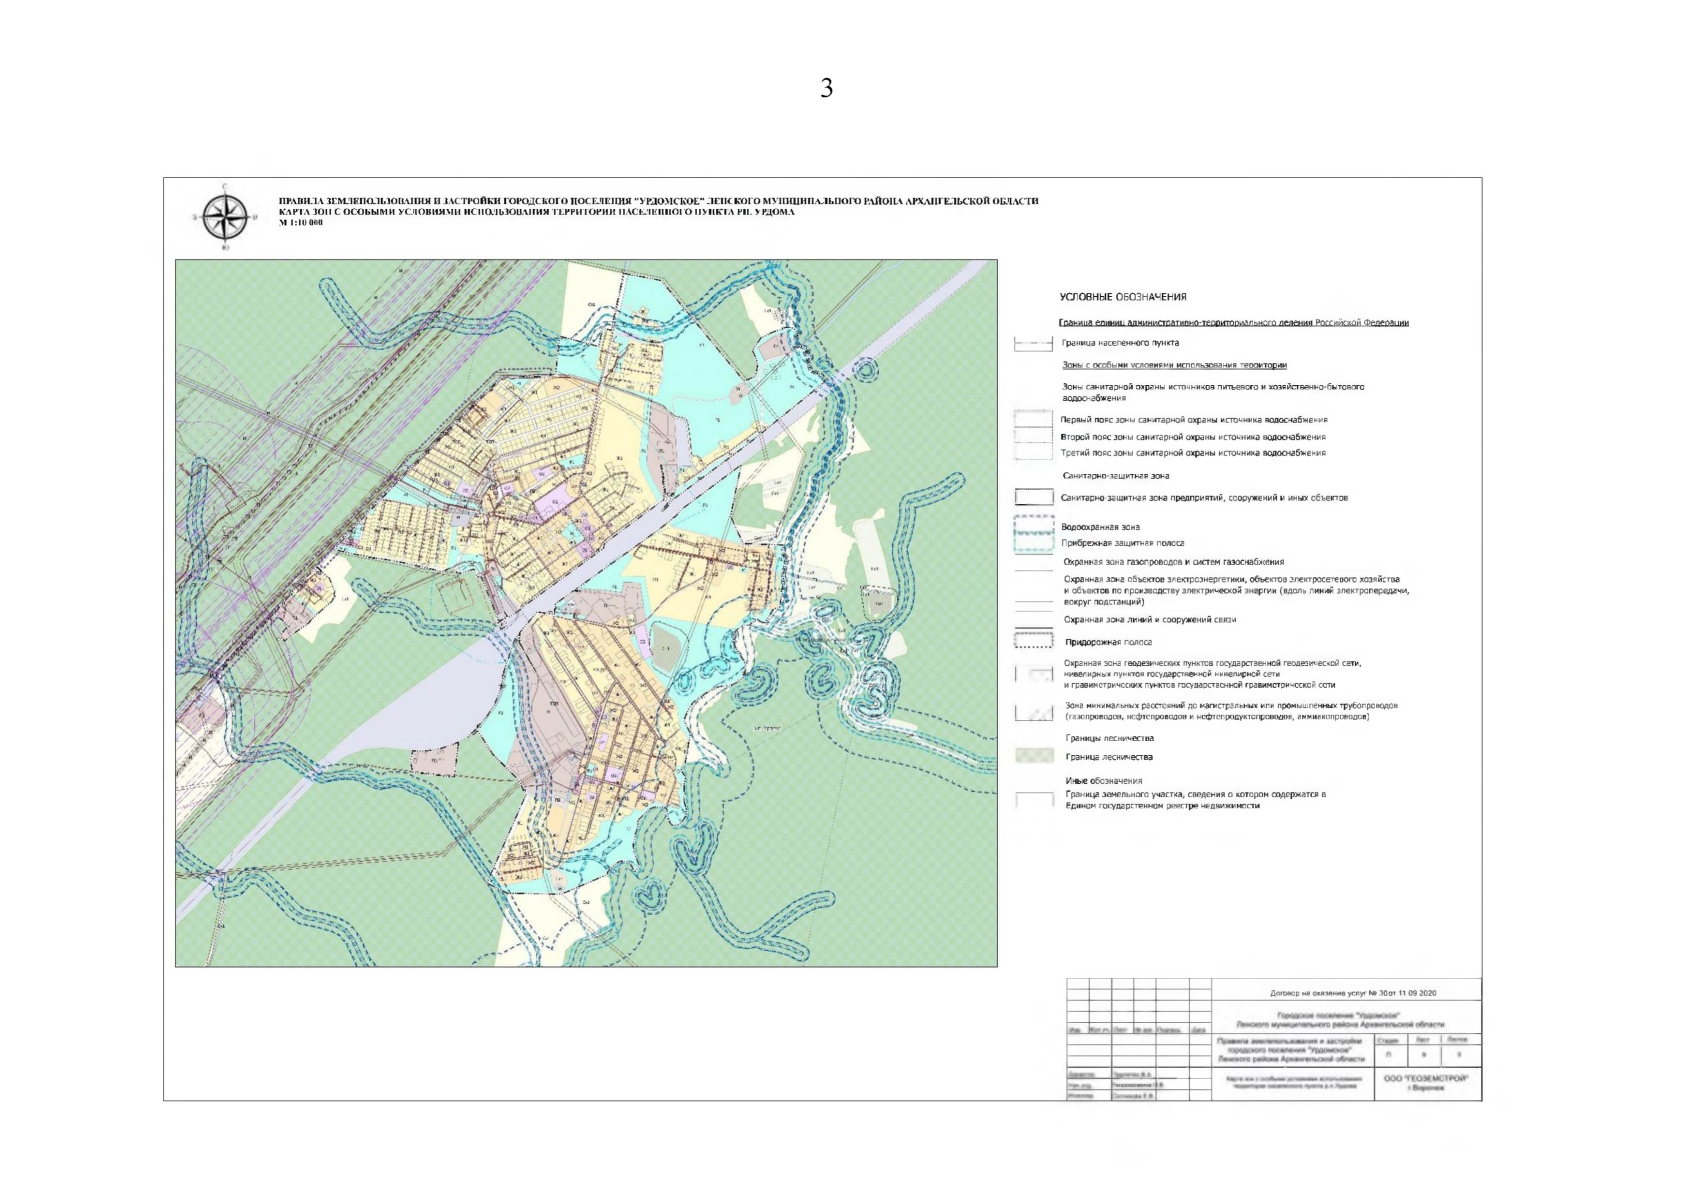Viewport: 1697px width, 1200px height.
Task: Click the "Придорожная полоса" legend label
Action: tap(1109, 643)
